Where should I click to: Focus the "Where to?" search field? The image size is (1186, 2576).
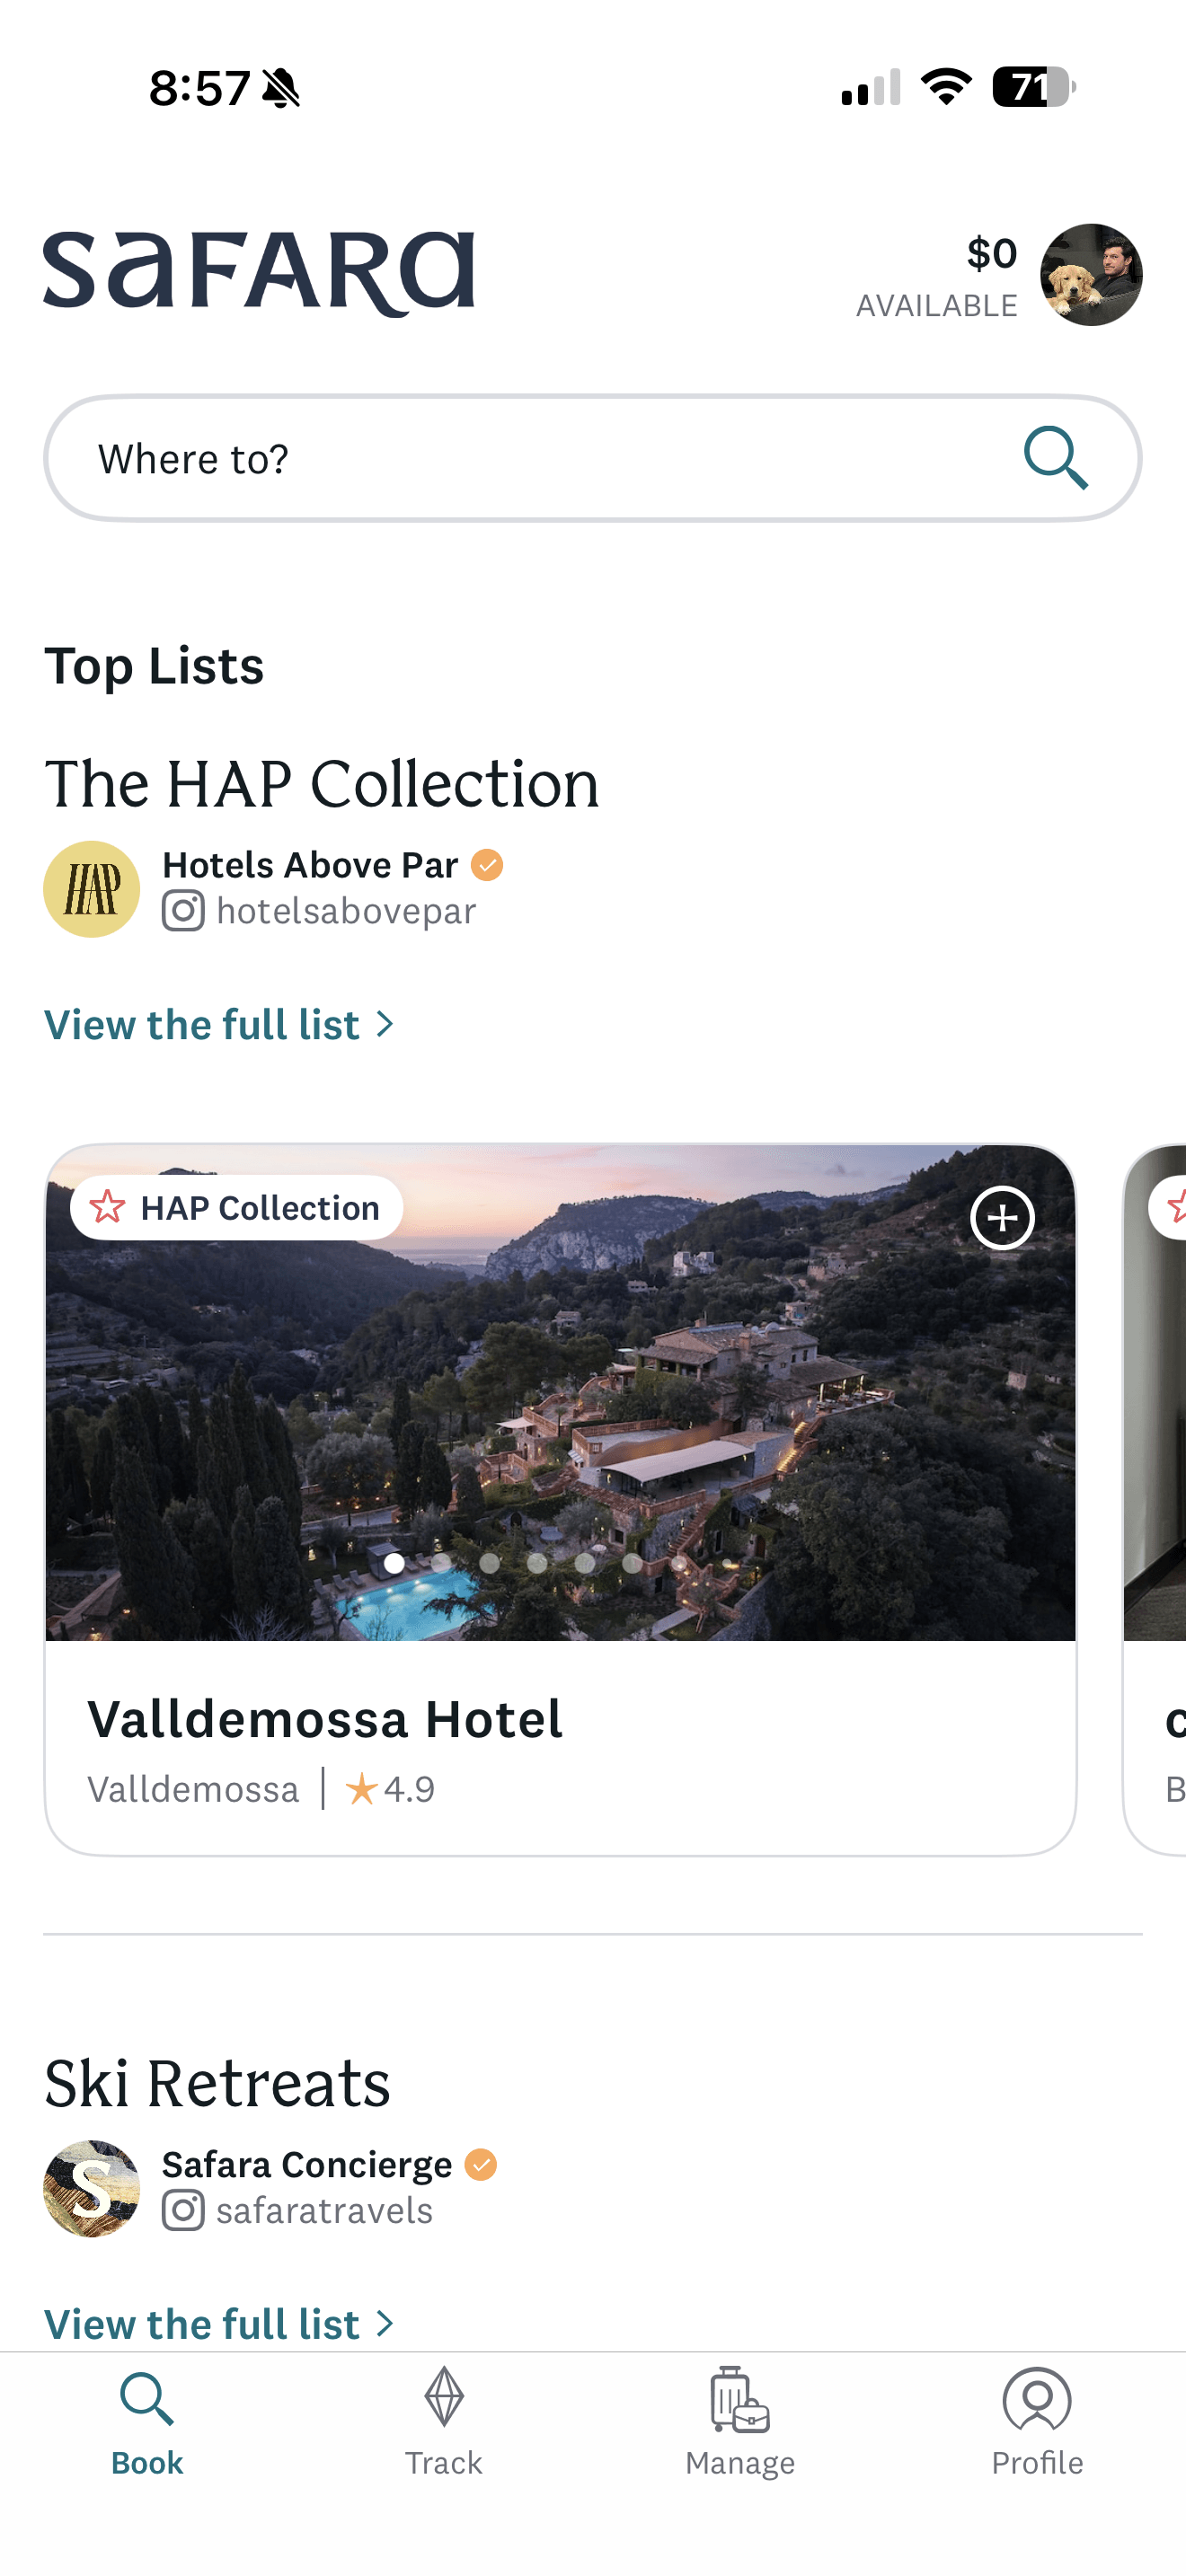coord(520,459)
